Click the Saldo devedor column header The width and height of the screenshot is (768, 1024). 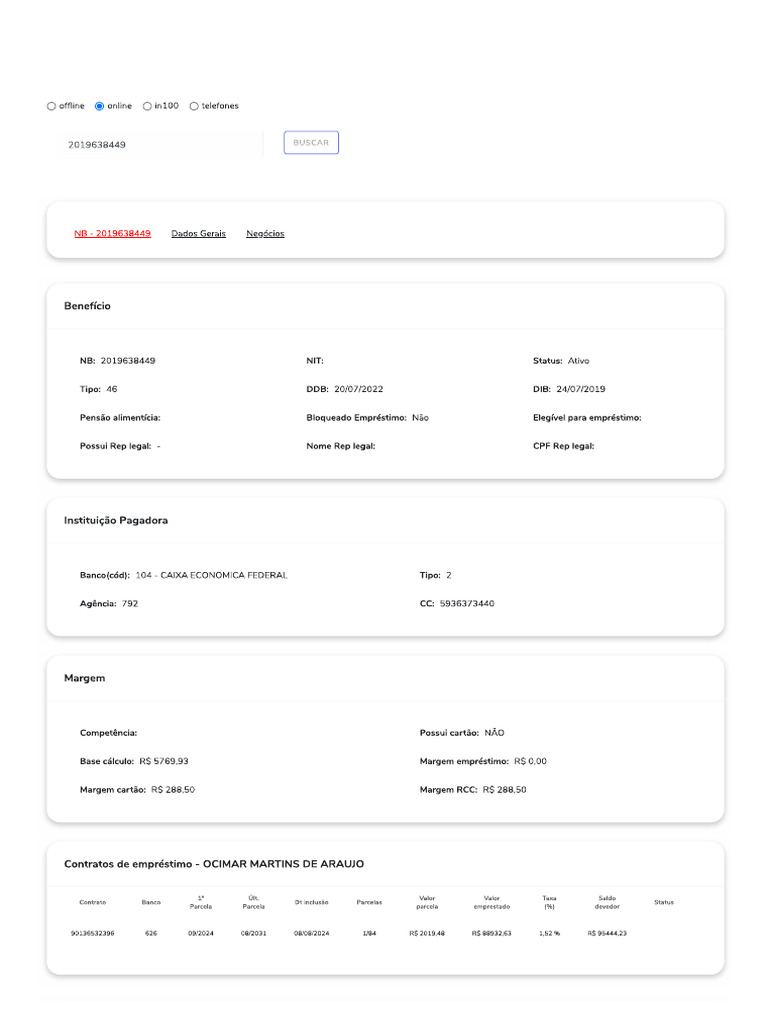click(607, 902)
